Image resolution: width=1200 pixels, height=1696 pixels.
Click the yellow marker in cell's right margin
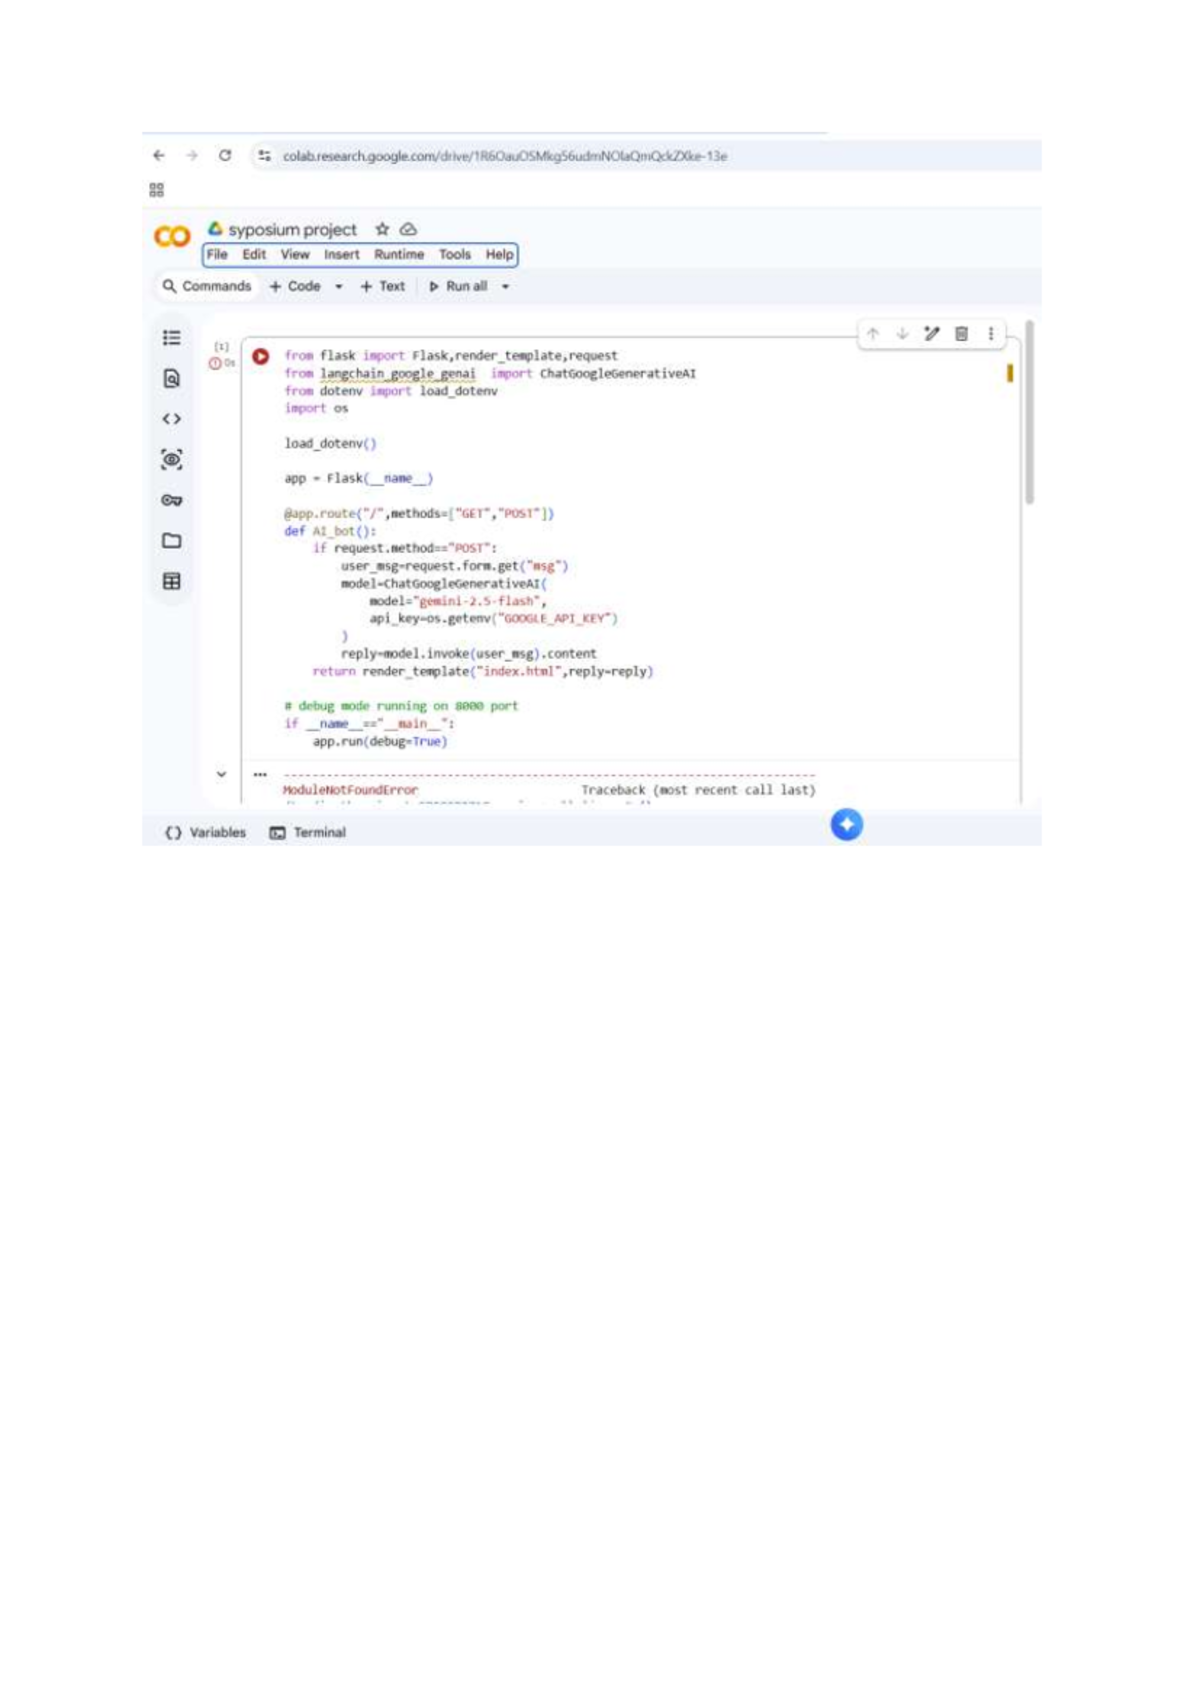pyautogui.click(x=1010, y=373)
